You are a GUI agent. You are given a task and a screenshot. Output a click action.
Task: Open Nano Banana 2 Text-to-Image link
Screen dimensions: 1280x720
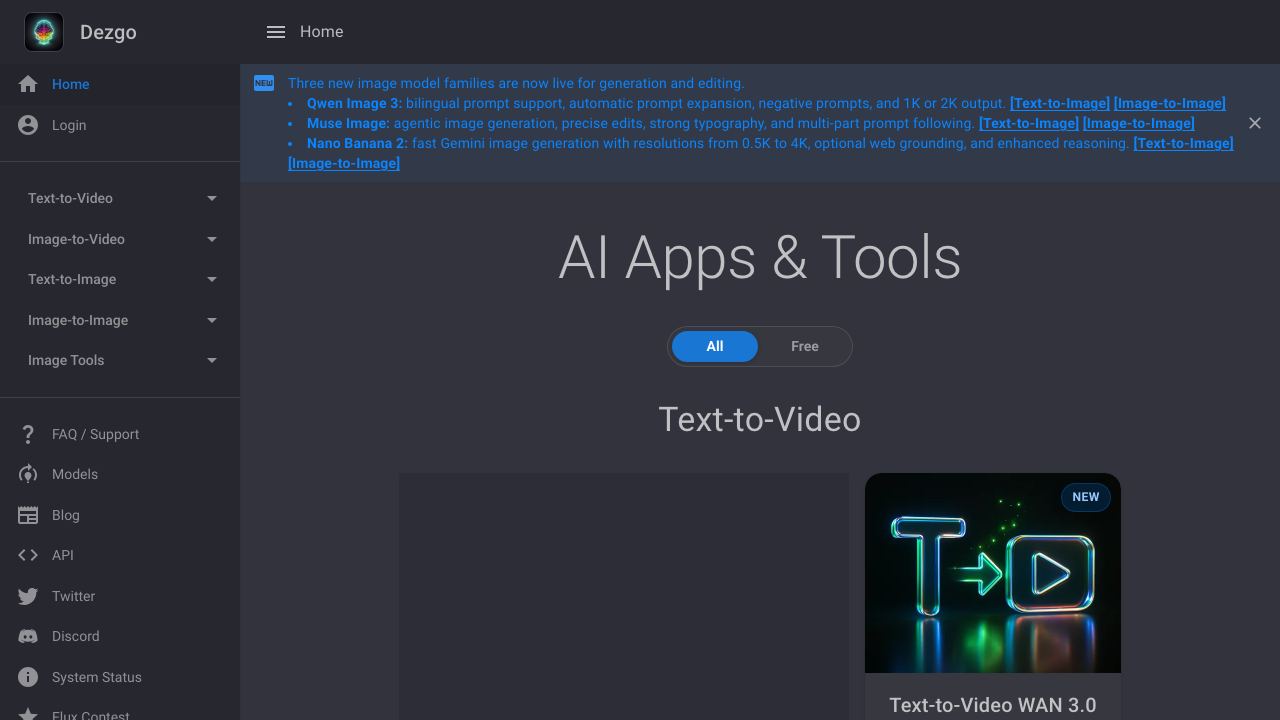pyautogui.click(x=1183, y=143)
